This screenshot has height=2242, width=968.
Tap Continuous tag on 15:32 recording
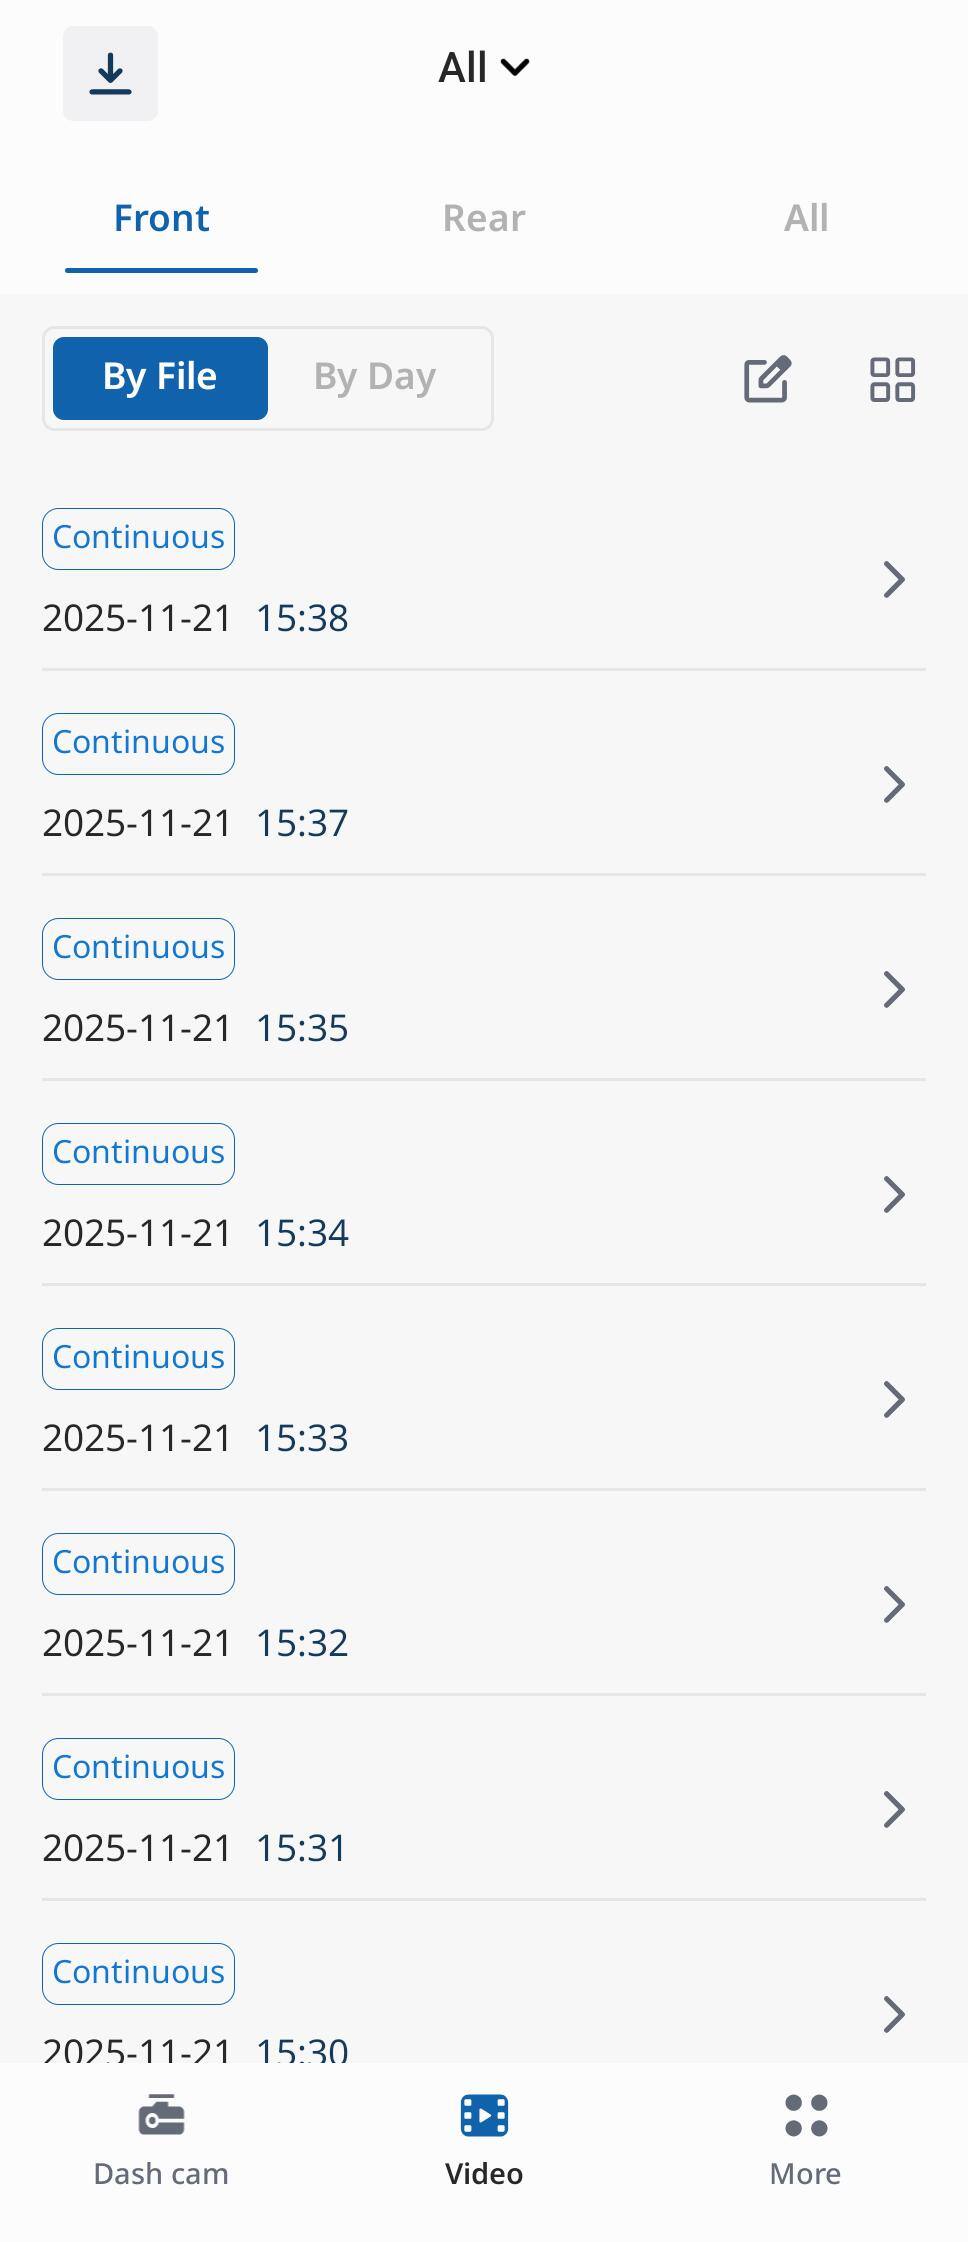click(138, 1563)
